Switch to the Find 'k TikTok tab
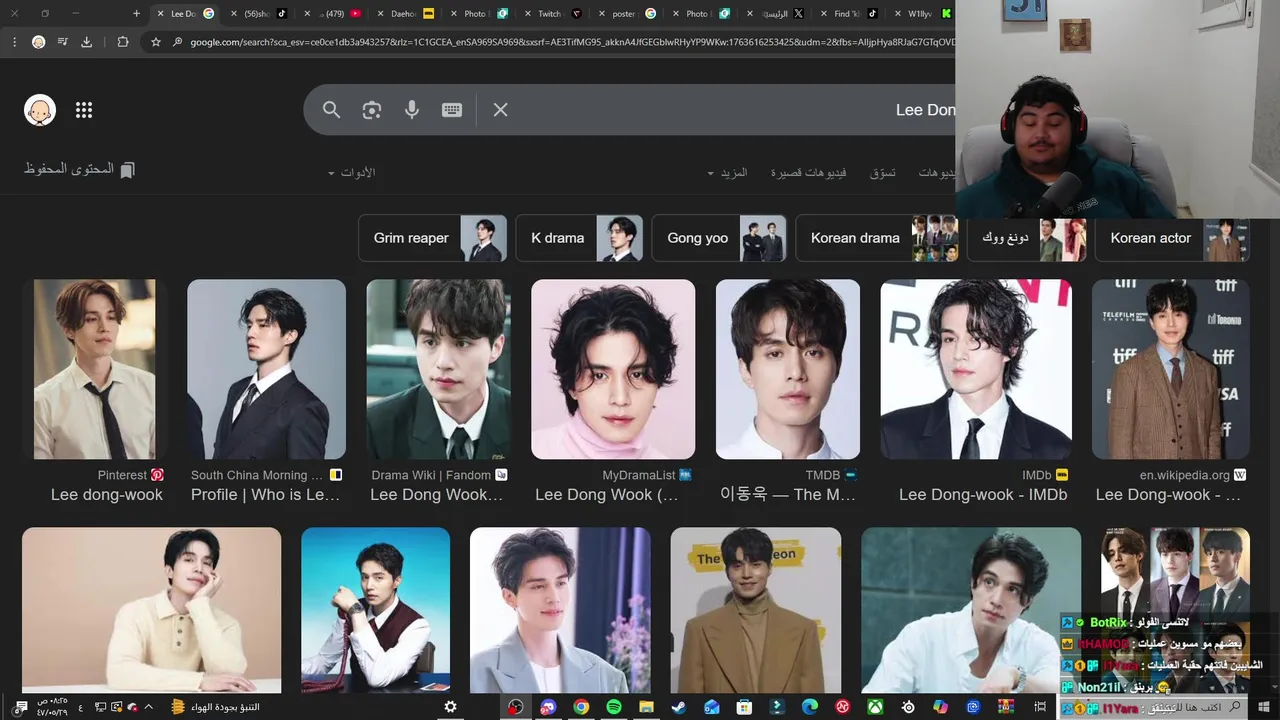This screenshot has height=720, width=1280. (849, 14)
